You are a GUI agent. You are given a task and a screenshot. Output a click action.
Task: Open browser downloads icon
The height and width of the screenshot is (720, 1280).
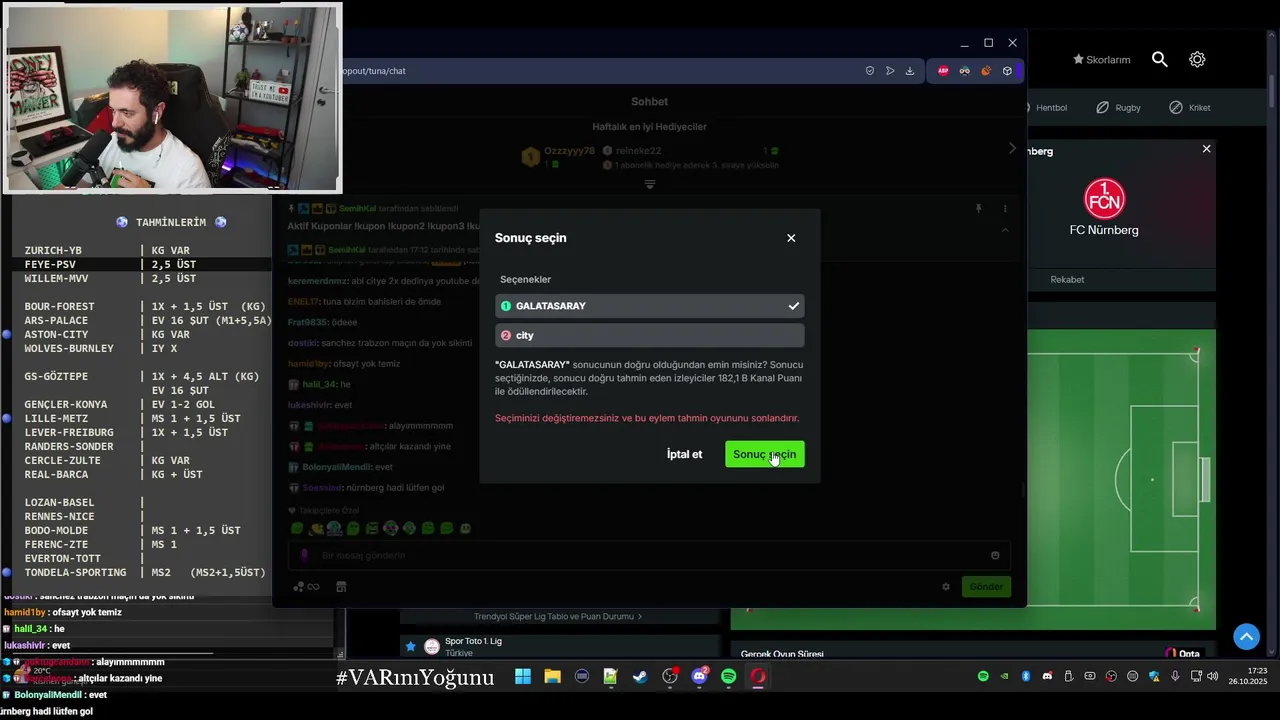point(910,71)
